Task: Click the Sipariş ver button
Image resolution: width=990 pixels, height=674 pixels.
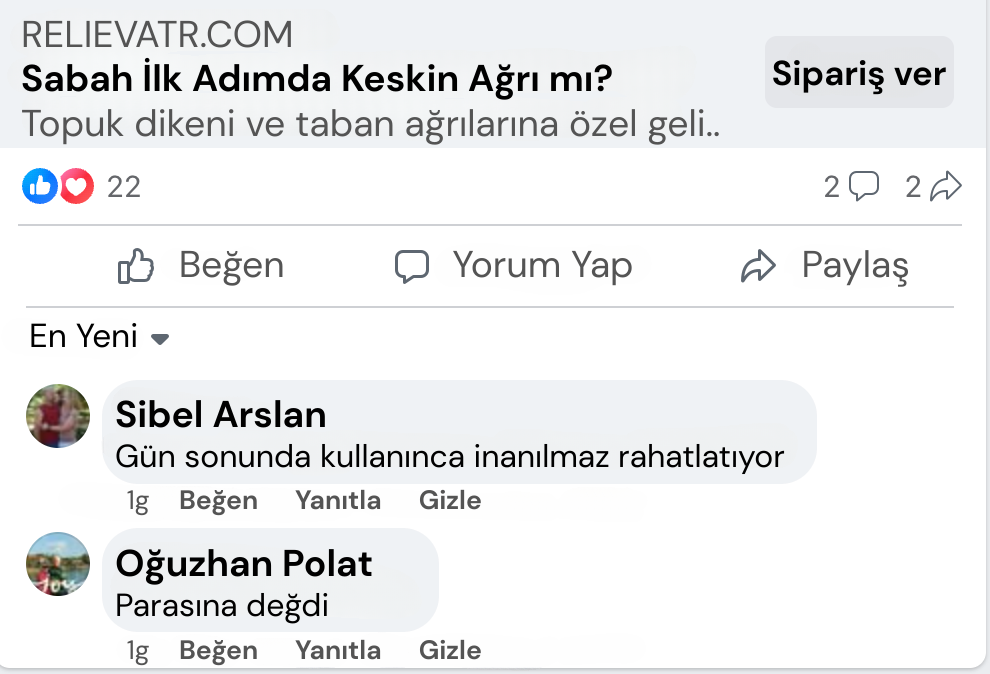Action: tap(859, 72)
